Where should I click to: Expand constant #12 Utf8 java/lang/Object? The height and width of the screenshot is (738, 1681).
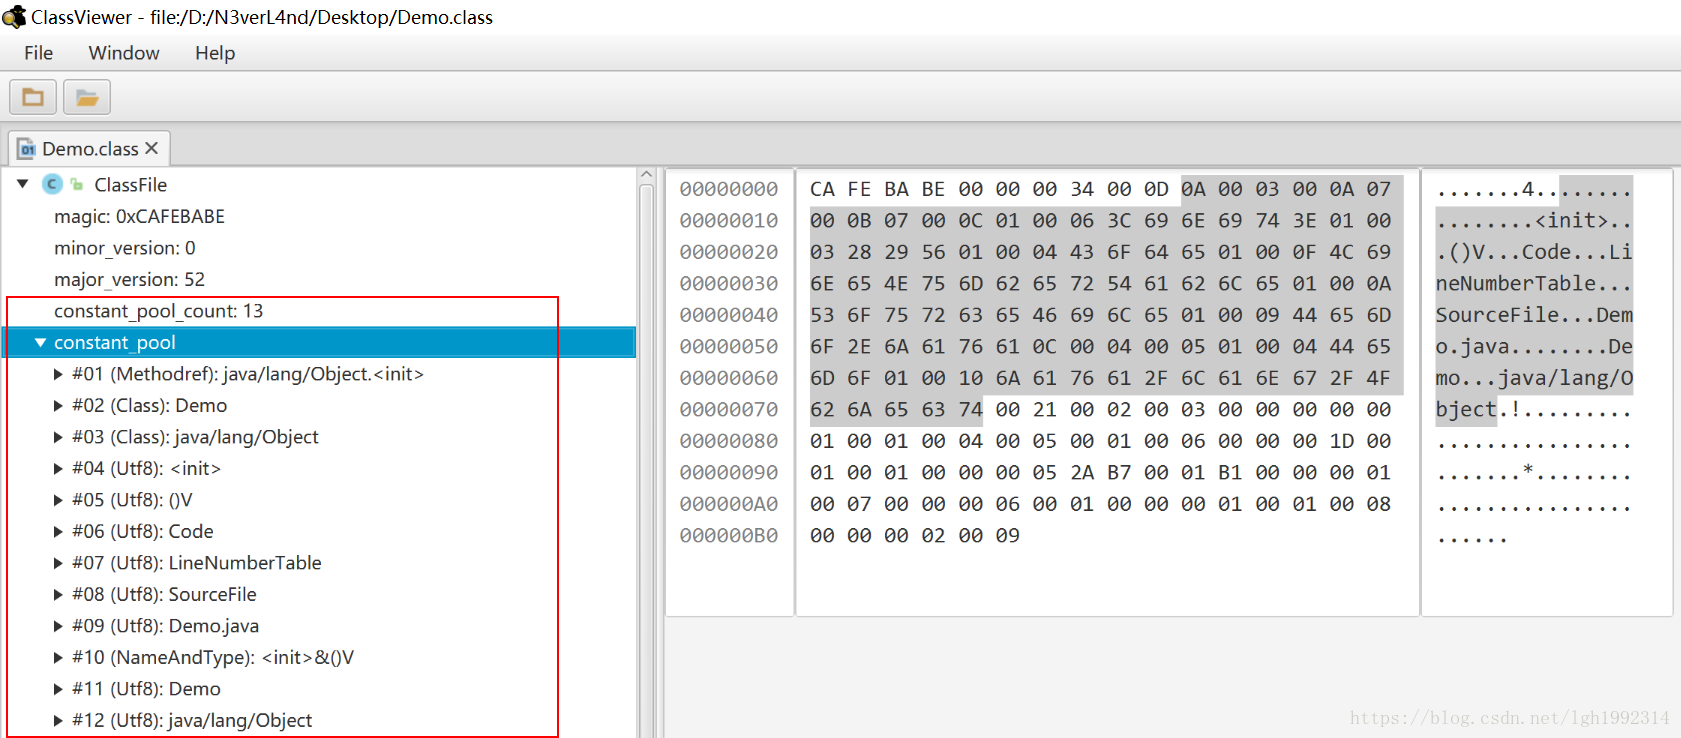[58, 720]
